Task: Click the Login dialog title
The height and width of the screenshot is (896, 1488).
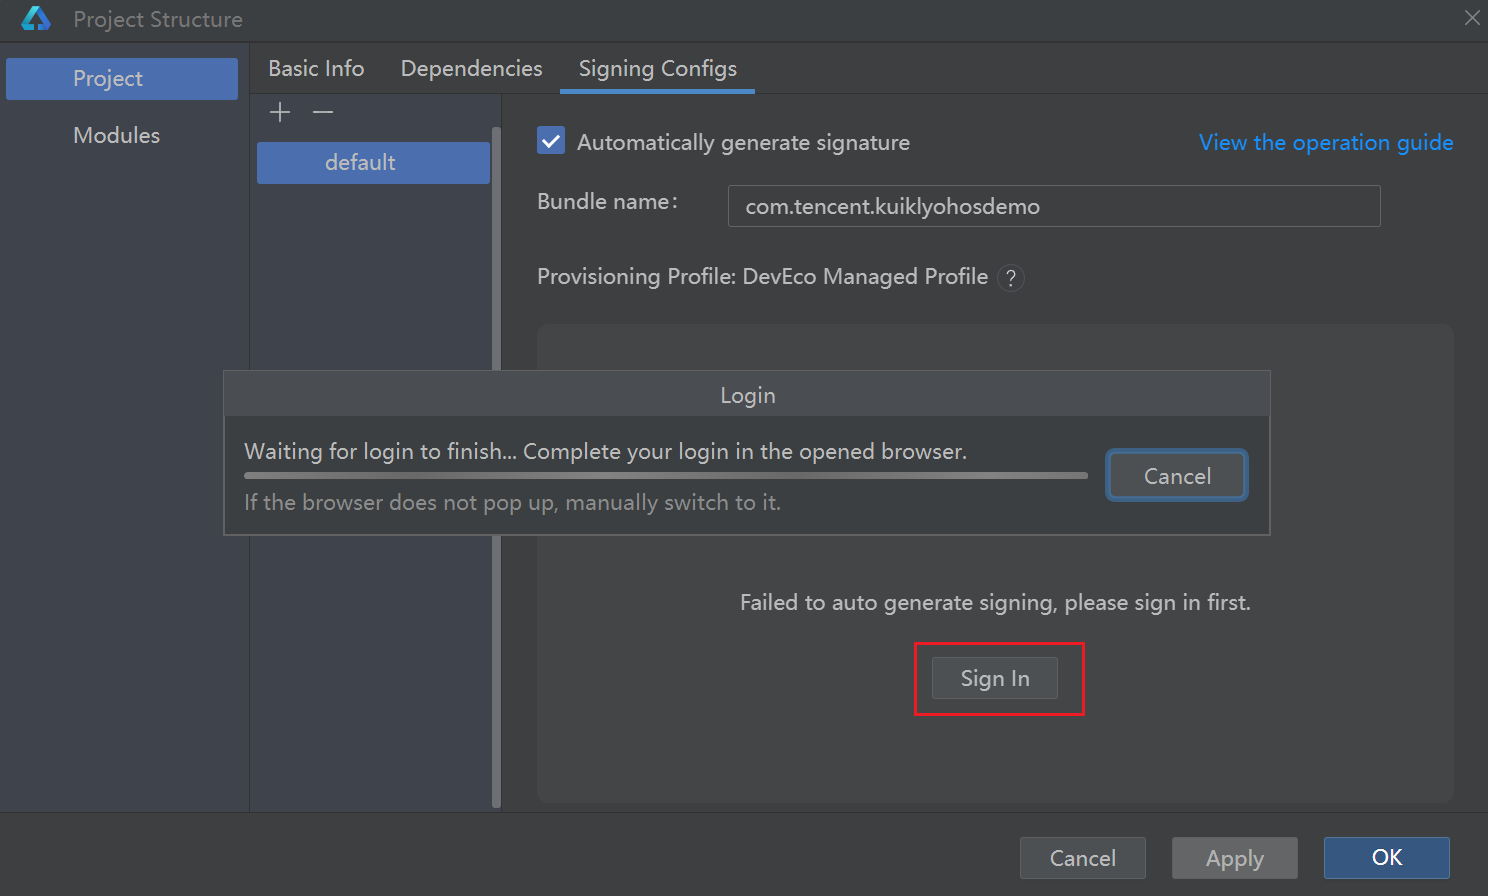Action: (748, 395)
